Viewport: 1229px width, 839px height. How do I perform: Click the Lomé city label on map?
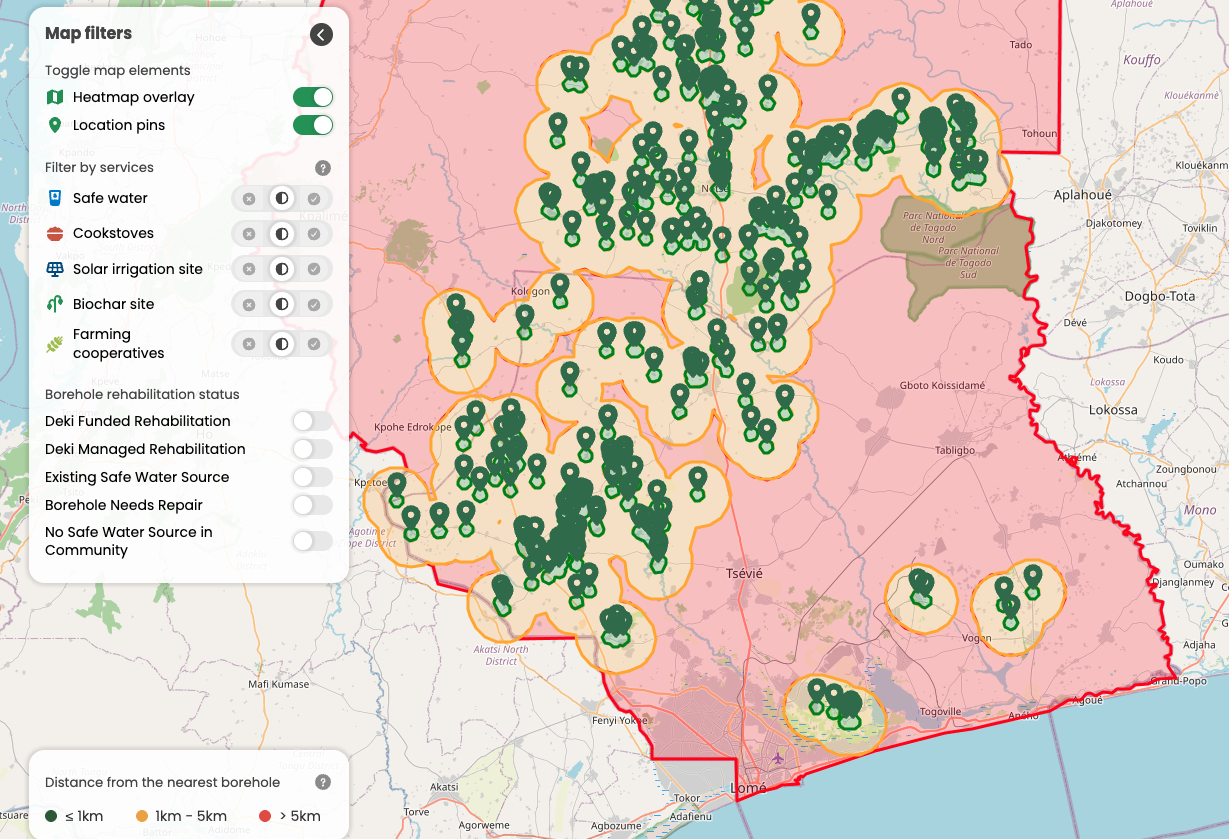[x=749, y=788]
